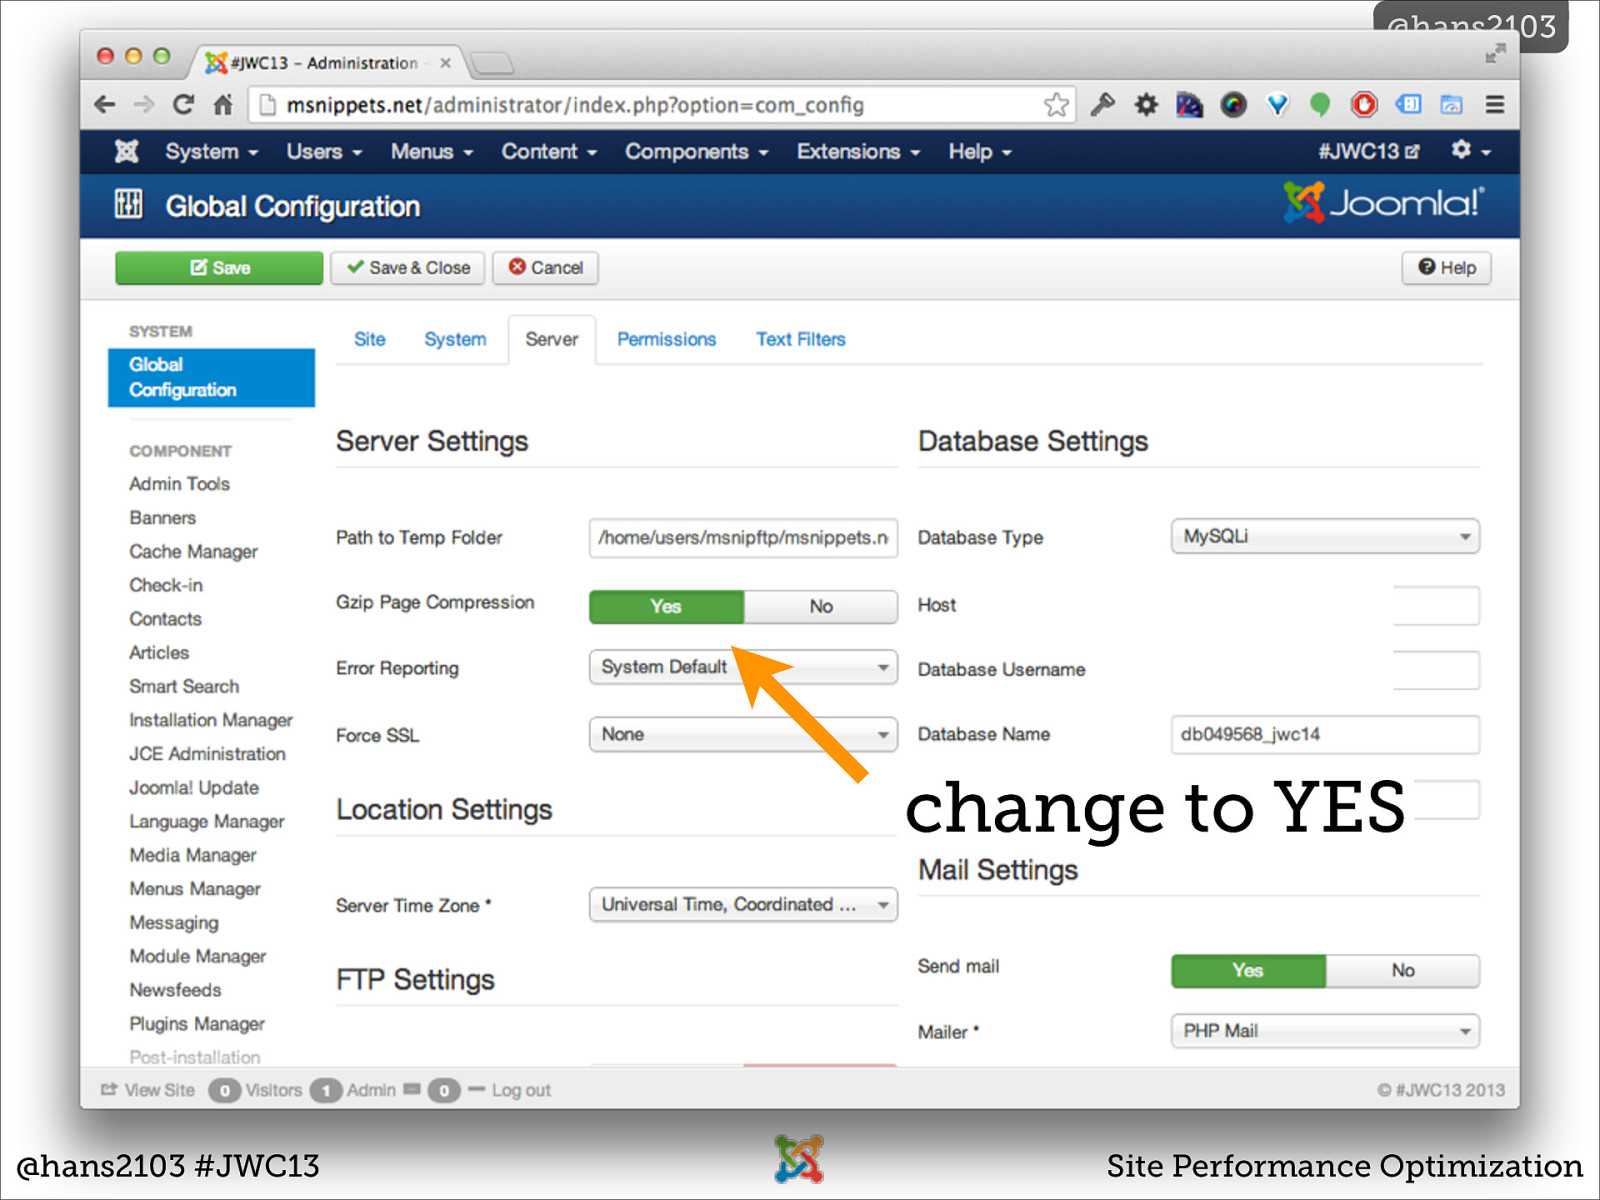This screenshot has width=1600, height=1200.
Task: Click the Save & Close button
Action: 408,268
